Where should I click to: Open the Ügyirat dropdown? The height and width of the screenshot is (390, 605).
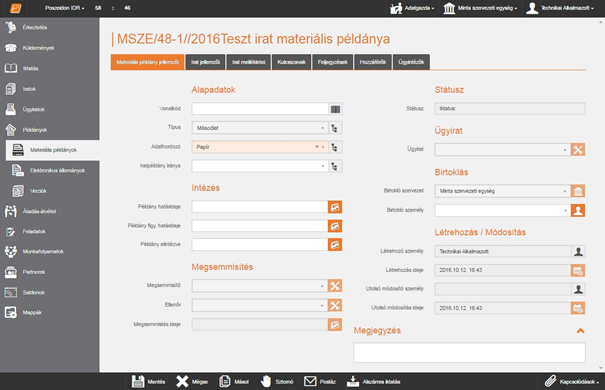(x=502, y=150)
